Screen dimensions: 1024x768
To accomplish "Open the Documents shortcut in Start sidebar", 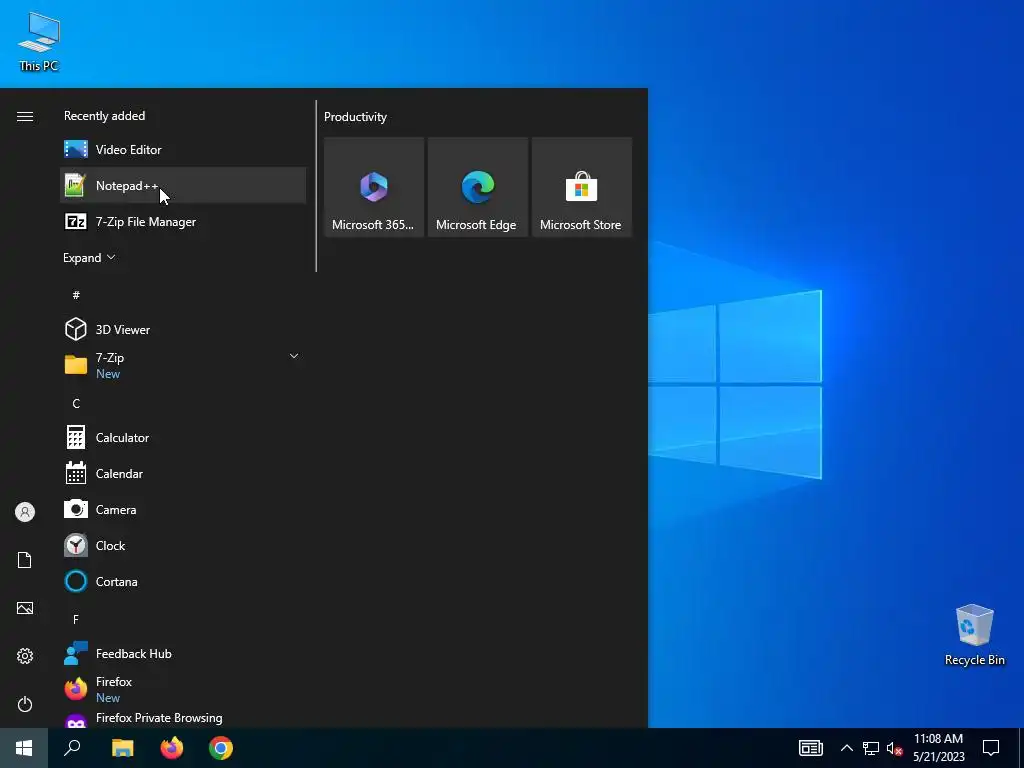I will pyautogui.click(x=25, y=560).
